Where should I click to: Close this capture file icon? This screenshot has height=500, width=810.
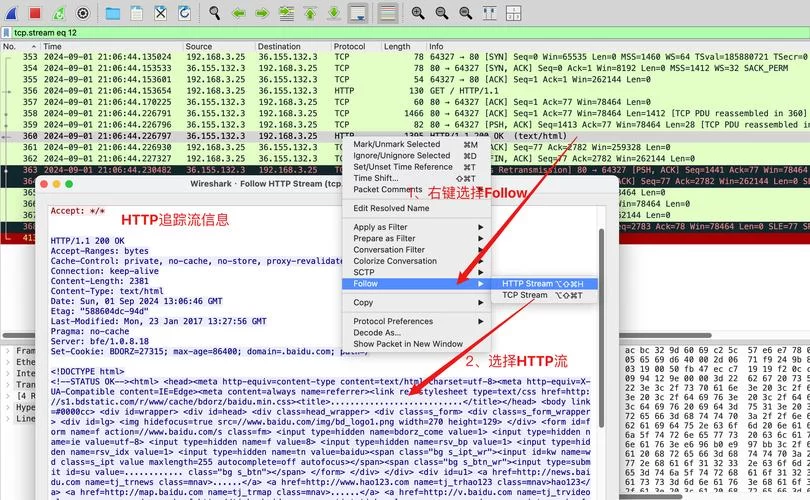point(161,13)
